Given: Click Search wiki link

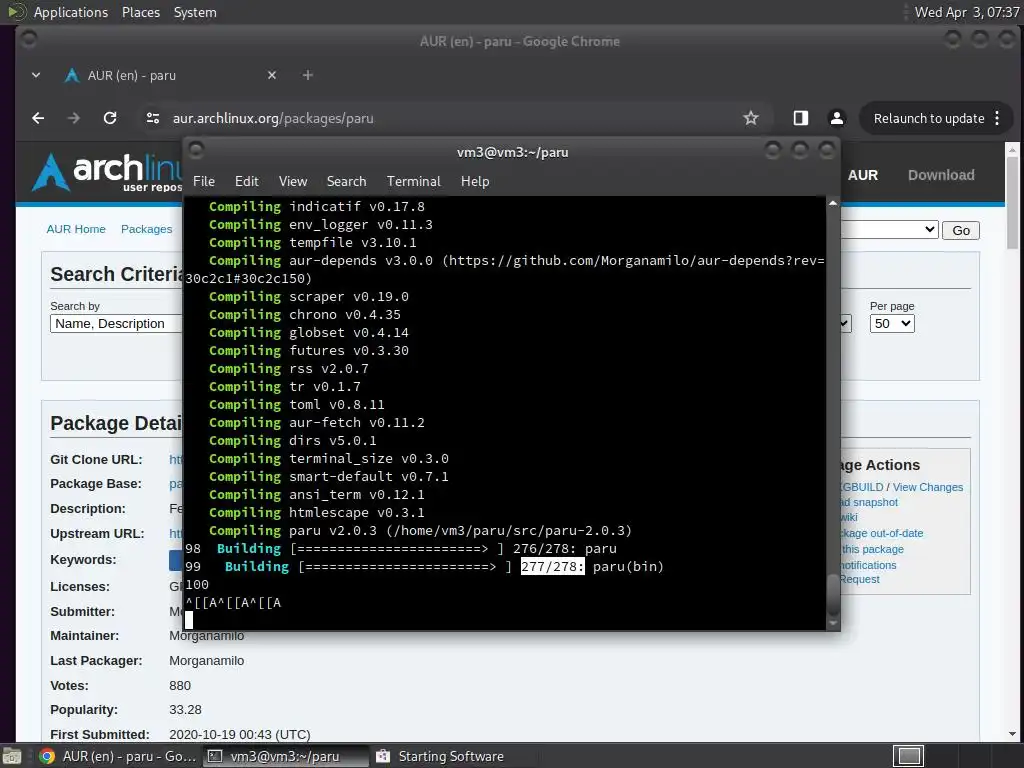Looking at the screenshot, I should [849, 517].
